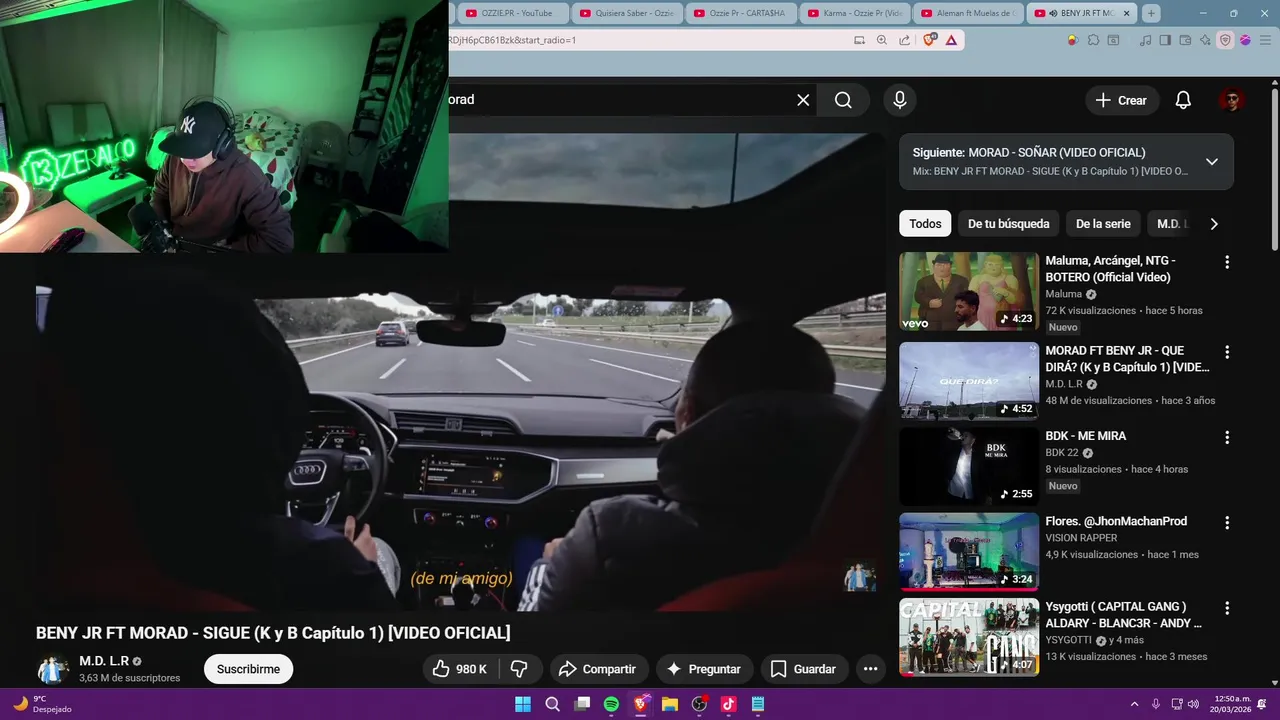Screen dimensions: 1280x720
Task: Open Flores JhonMachanProd video thumbnail
Action: click(969, 551)
